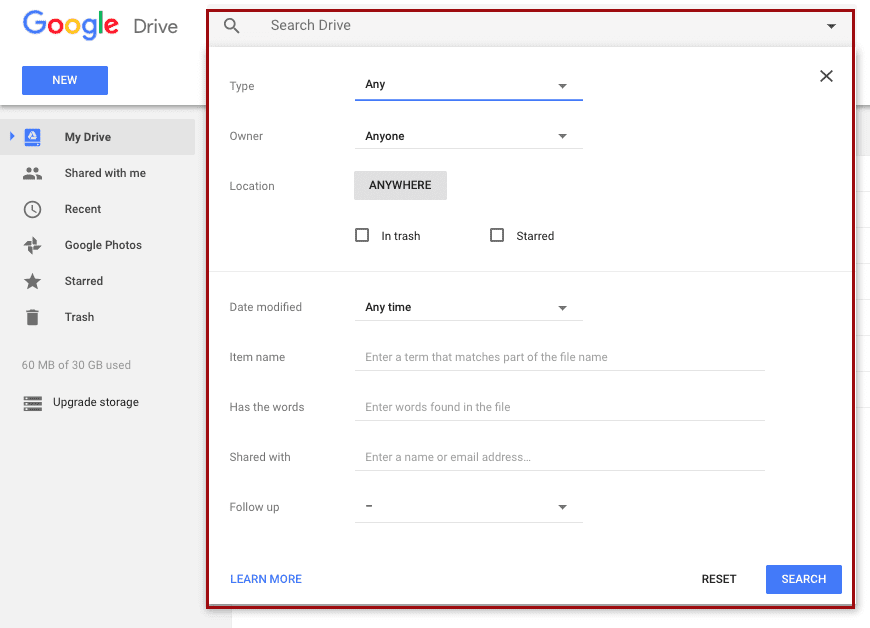This screenshot has height=628, width=870.
Task: Click the 60 MB of 30 GB used text
Action: pyautogui.click(x=76, y=365)
